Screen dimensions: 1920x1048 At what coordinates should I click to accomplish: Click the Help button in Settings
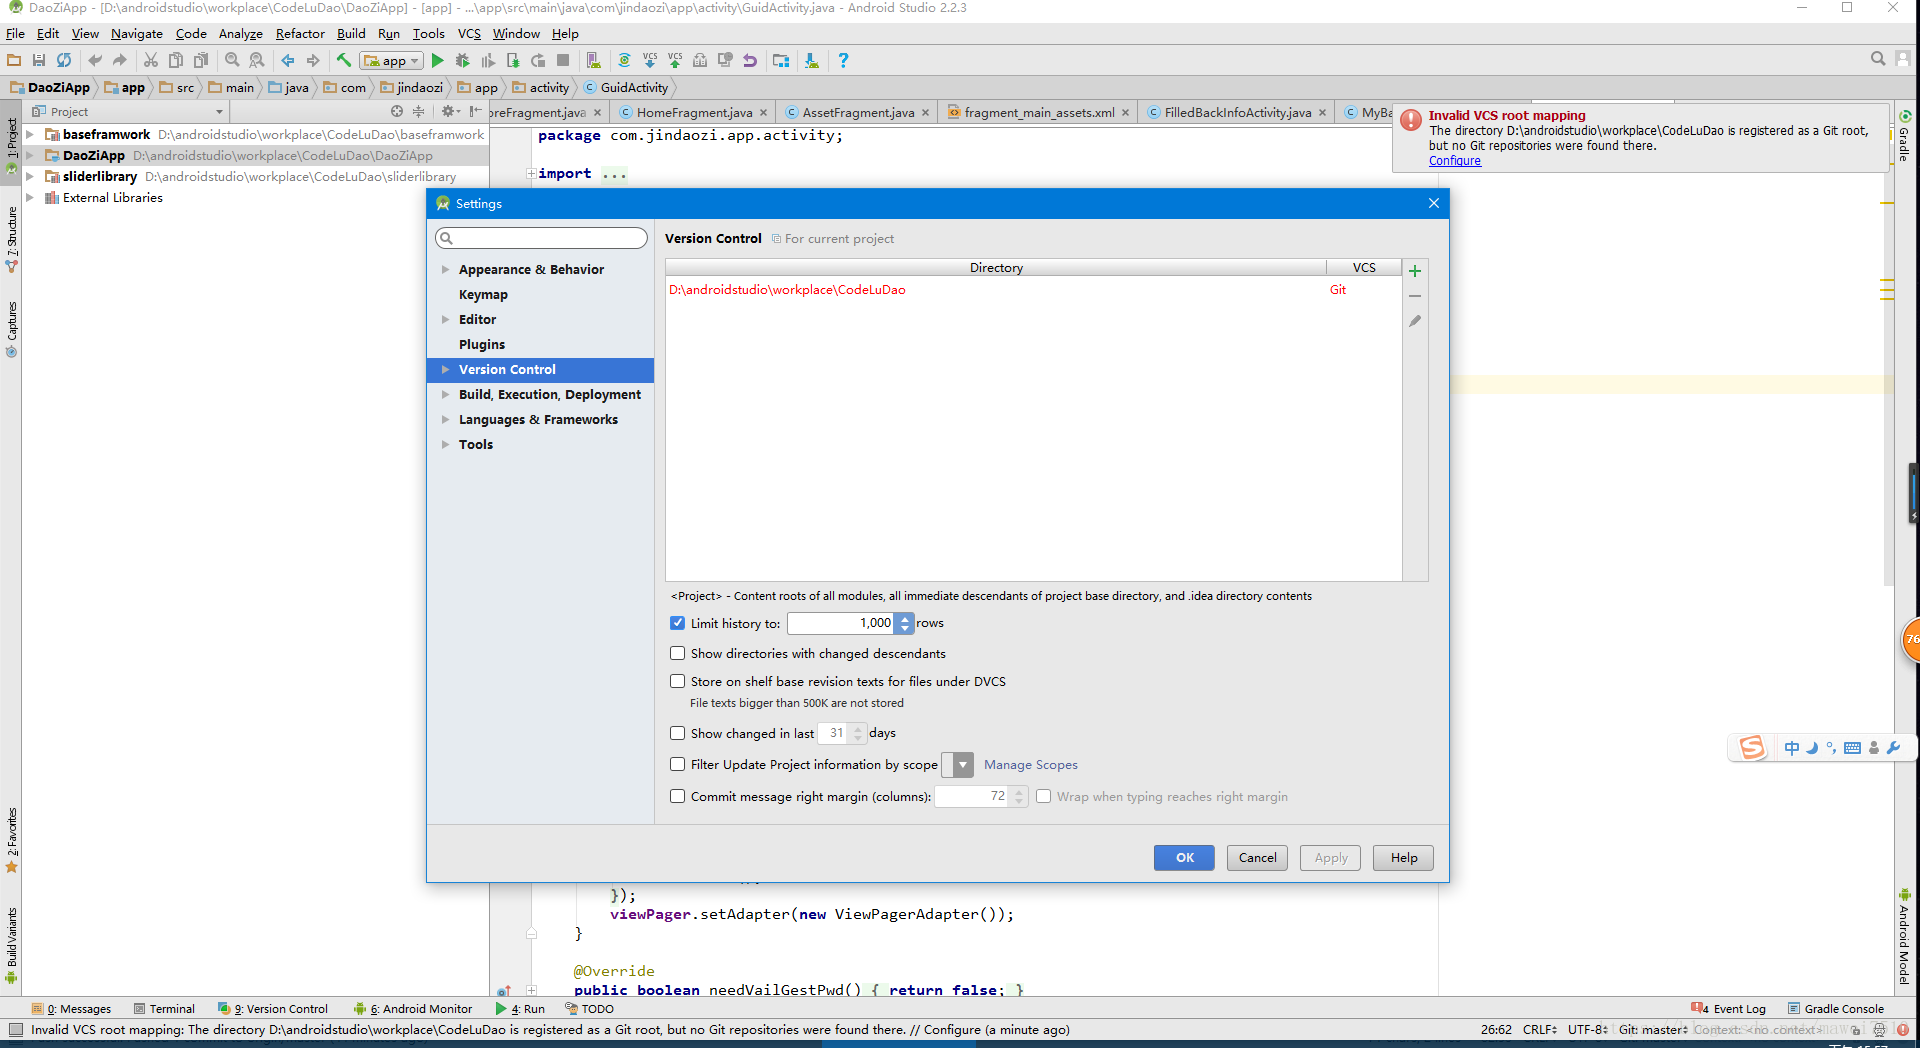click(1403, 858)
